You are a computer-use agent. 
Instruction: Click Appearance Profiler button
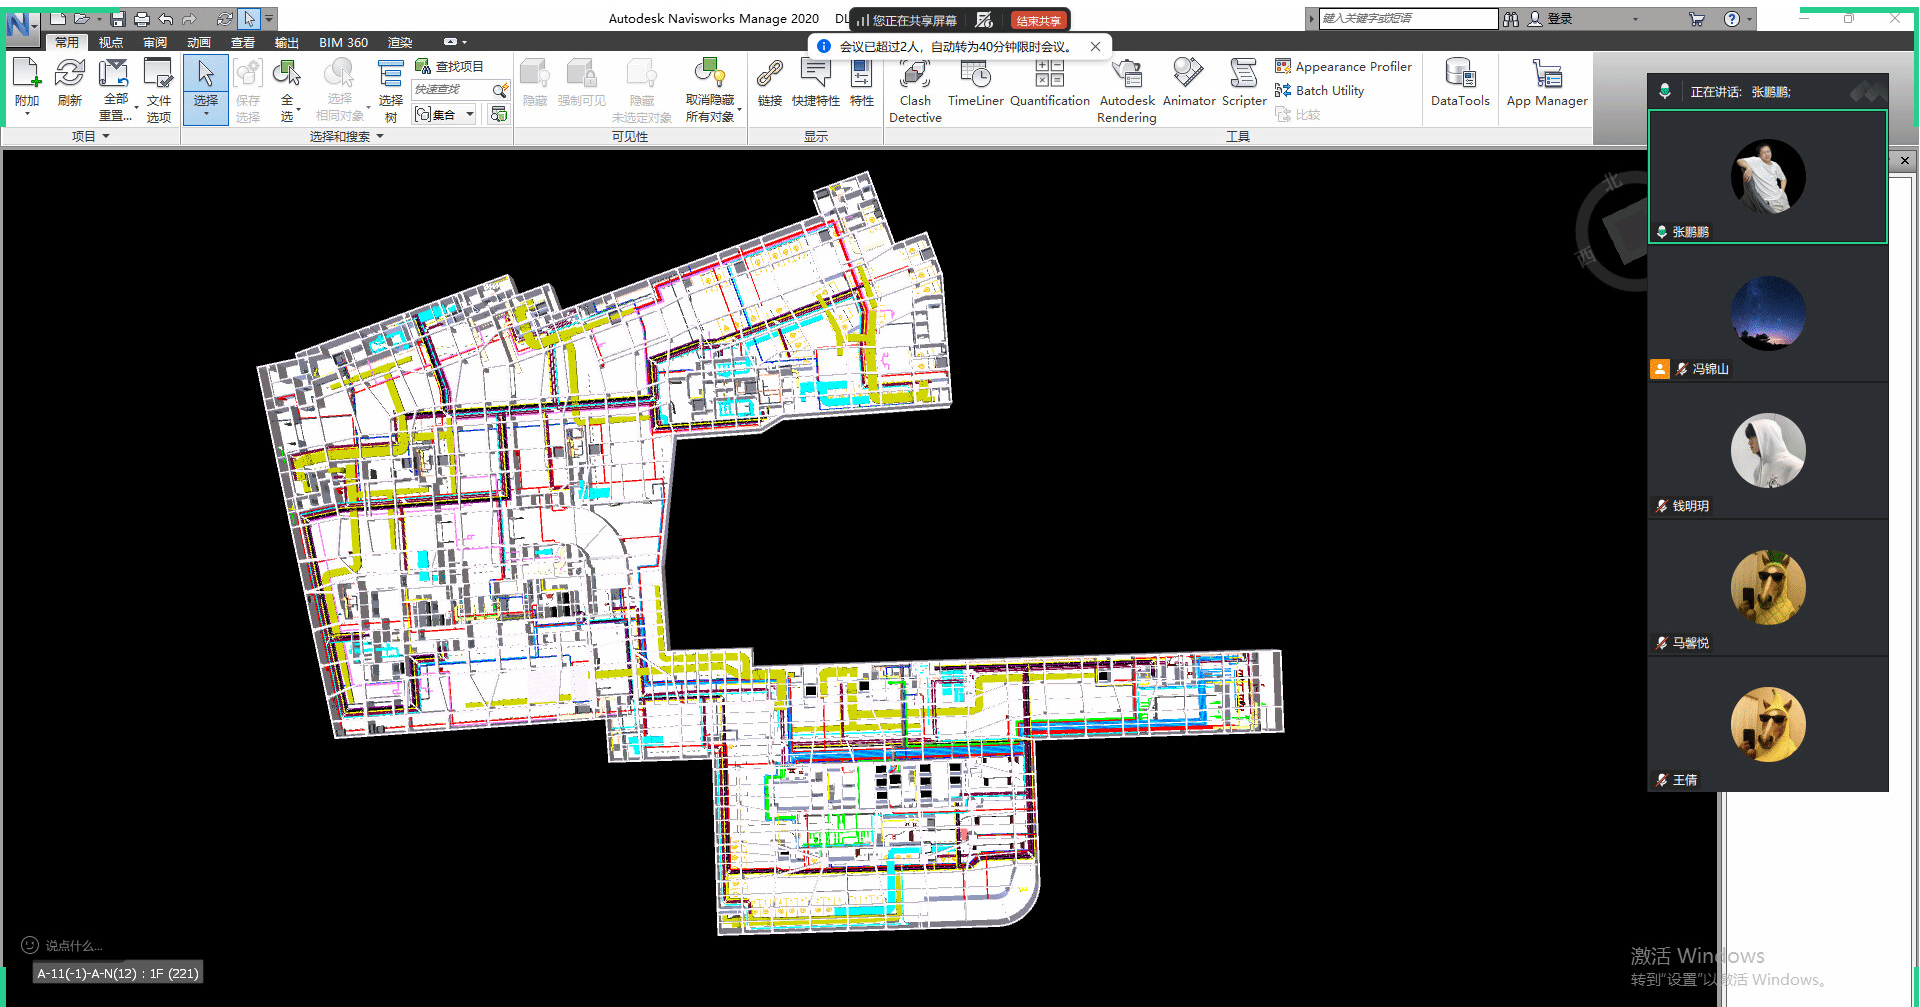1343,66
